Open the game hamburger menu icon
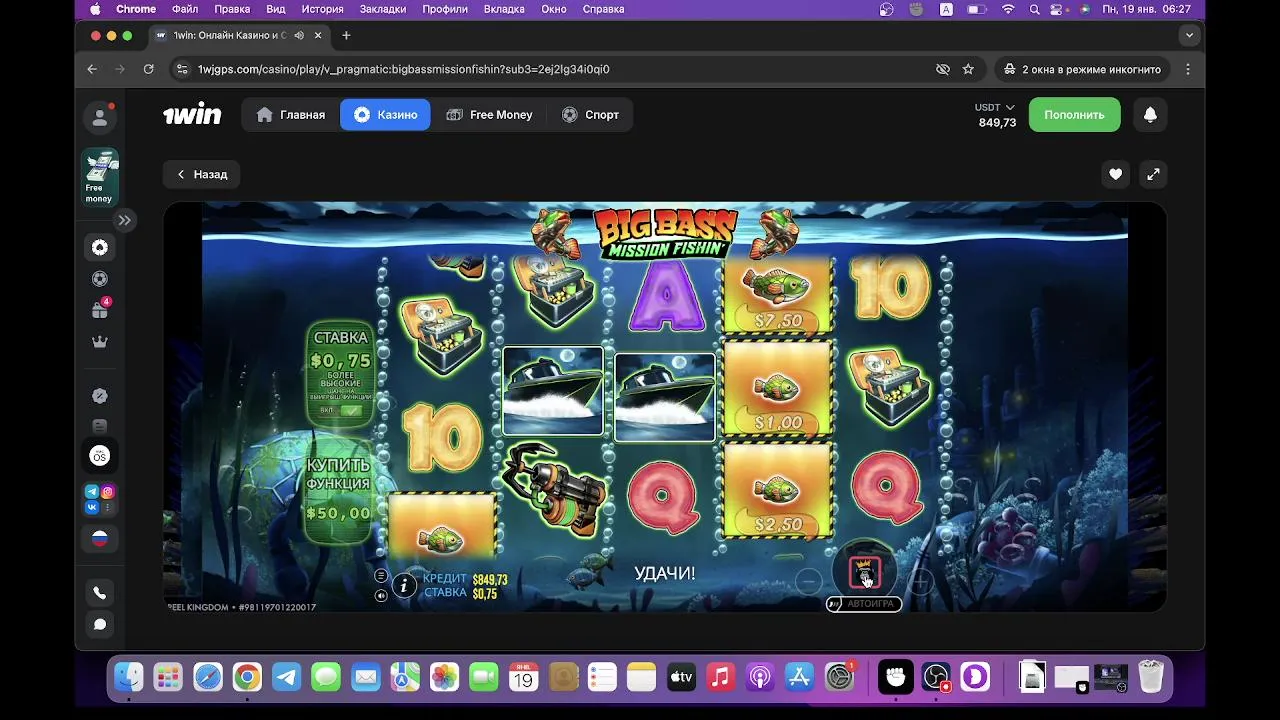 (381, 576)
